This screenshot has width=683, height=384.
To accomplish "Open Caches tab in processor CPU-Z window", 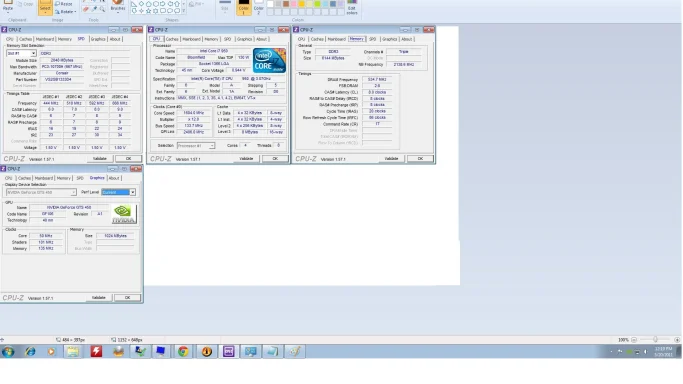I will click(172, 39).
